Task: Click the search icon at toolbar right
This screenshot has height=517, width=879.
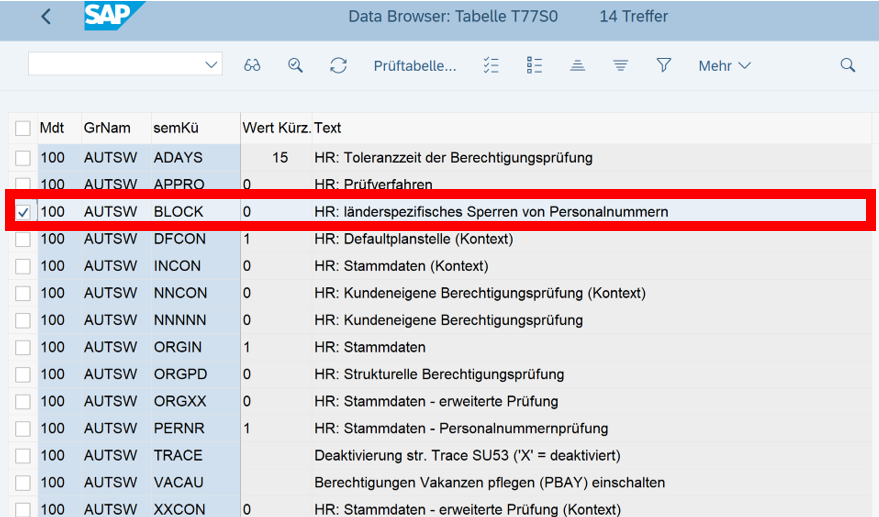Action: [x=848, y=66]
